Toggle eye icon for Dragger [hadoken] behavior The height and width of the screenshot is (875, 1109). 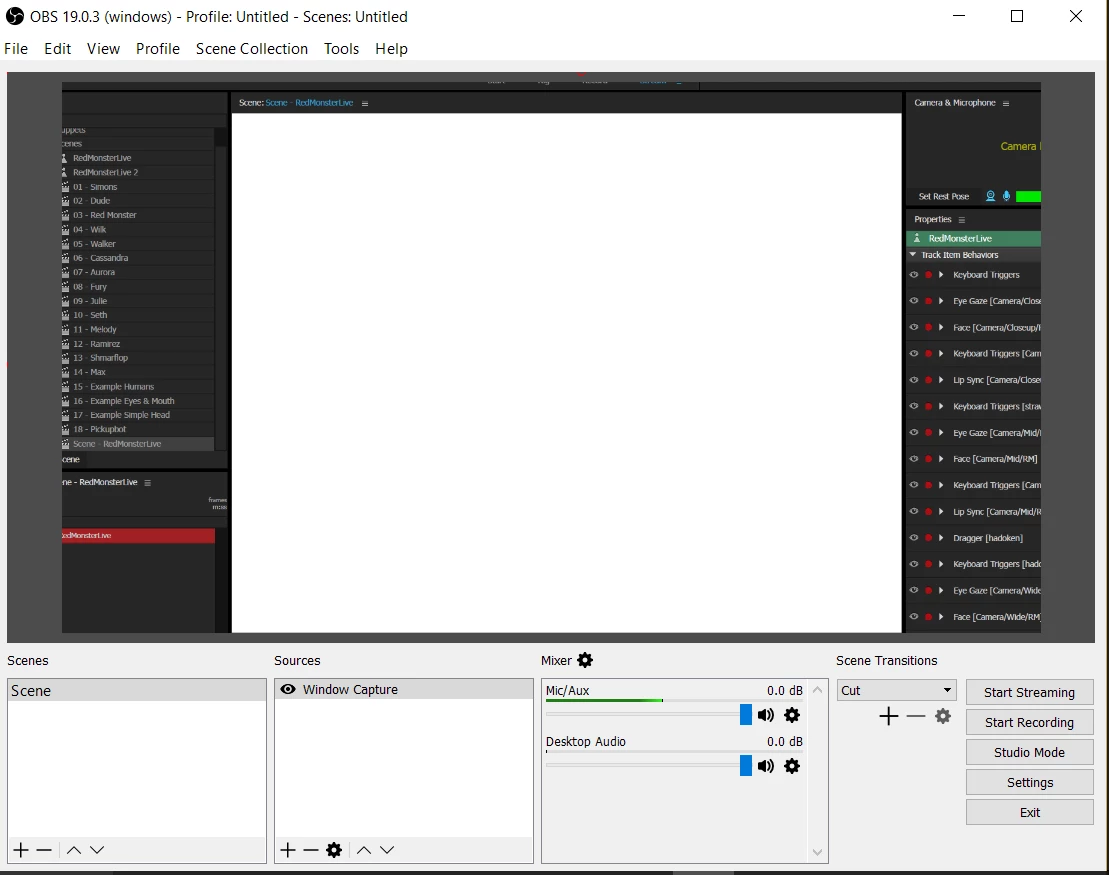click(914, 538)
